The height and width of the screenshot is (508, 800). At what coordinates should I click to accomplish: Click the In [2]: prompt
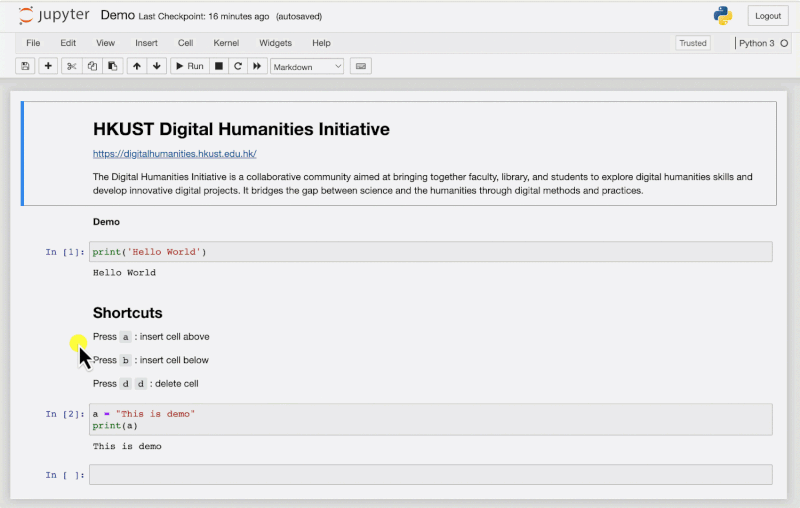(x=65, y=414)
